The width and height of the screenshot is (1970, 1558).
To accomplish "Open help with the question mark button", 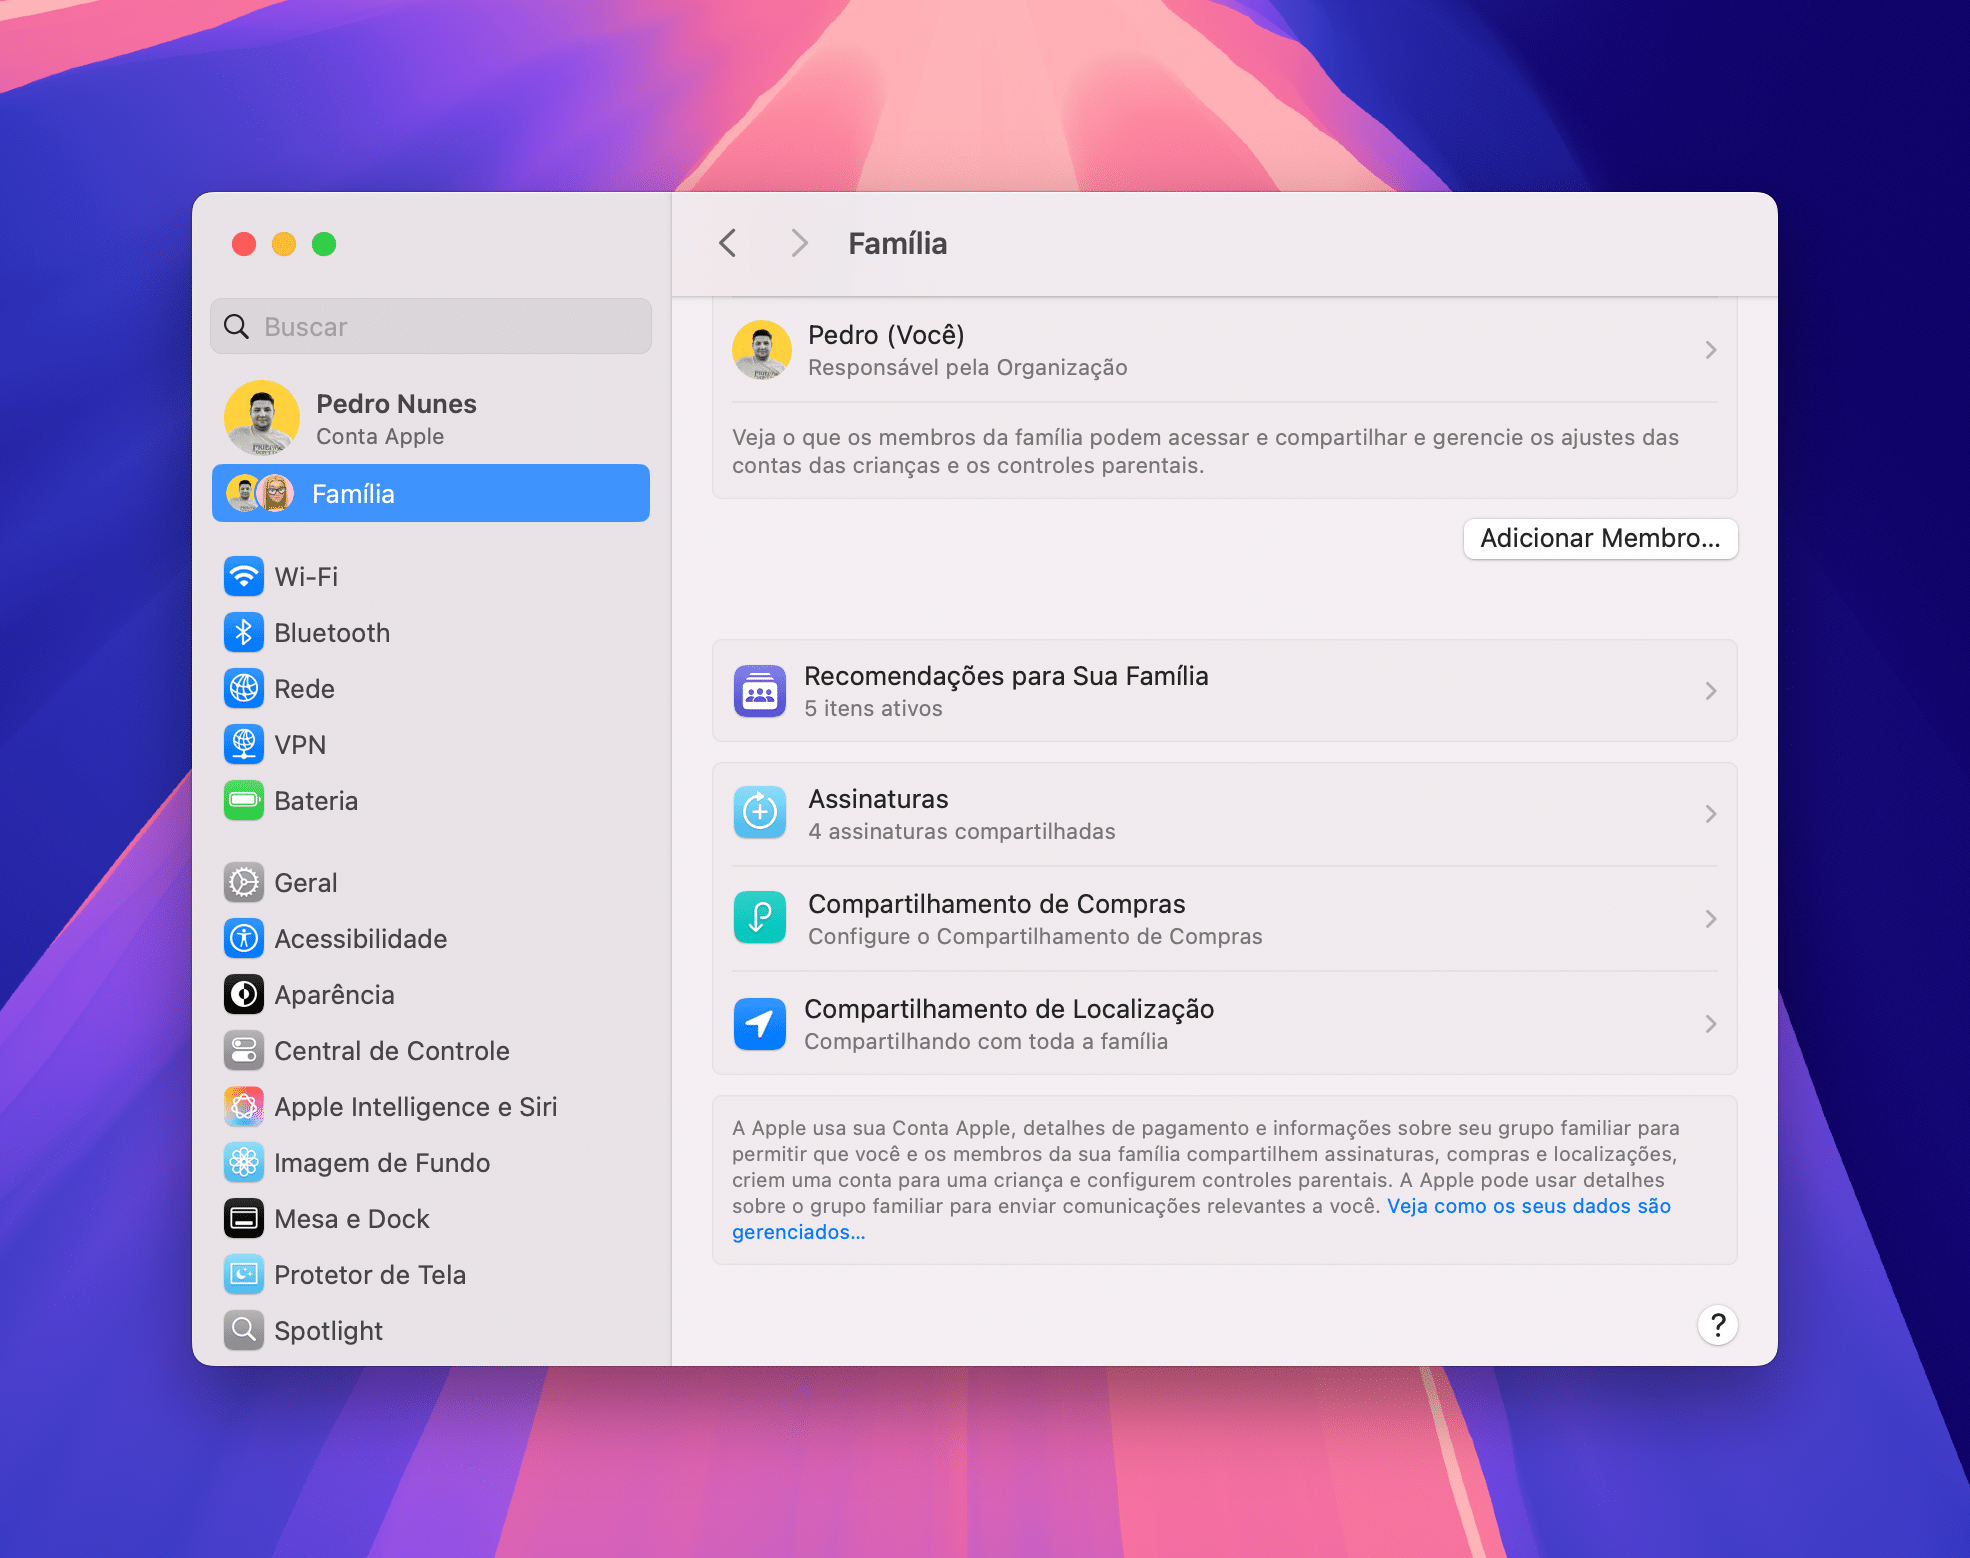I will coord(1718,1326).
